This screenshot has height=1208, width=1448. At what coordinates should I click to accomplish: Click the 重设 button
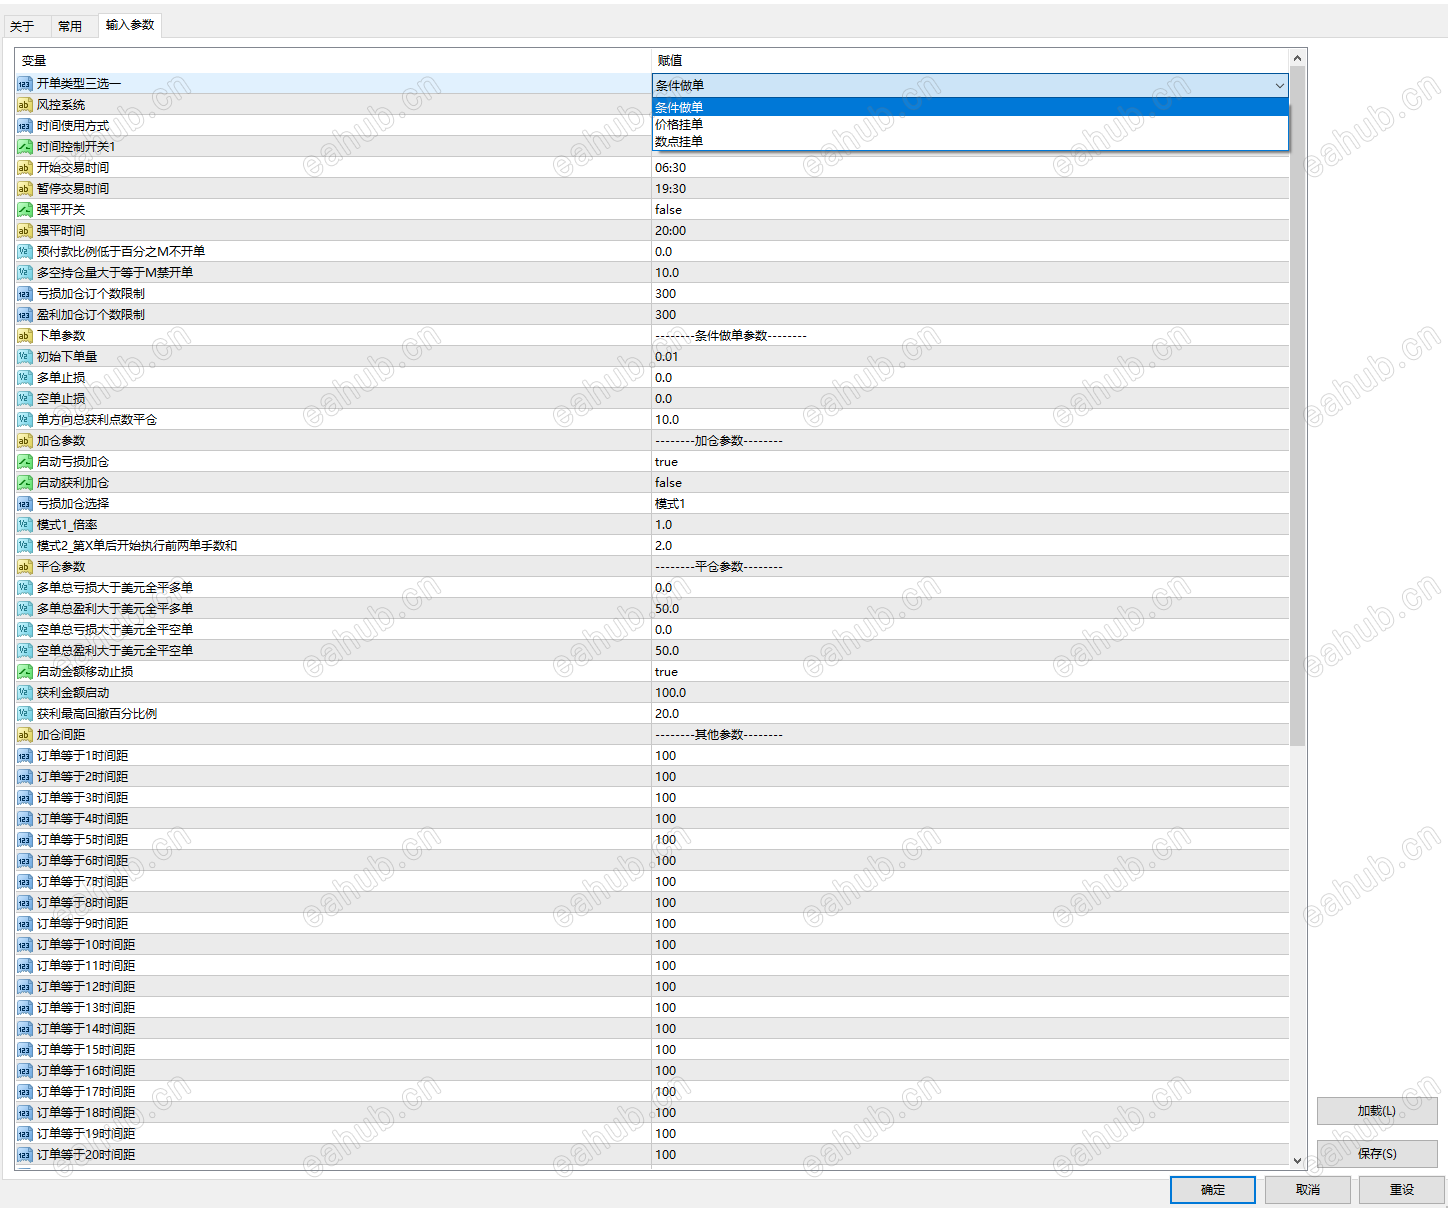tap(1402, 1190)
